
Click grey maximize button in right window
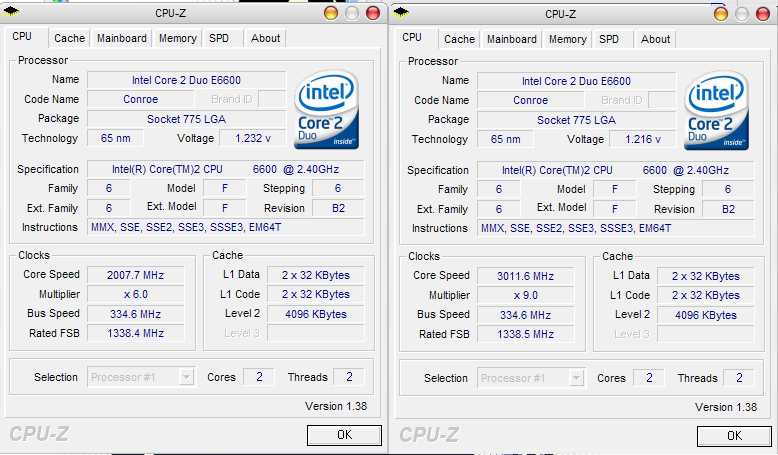(742, 14)
